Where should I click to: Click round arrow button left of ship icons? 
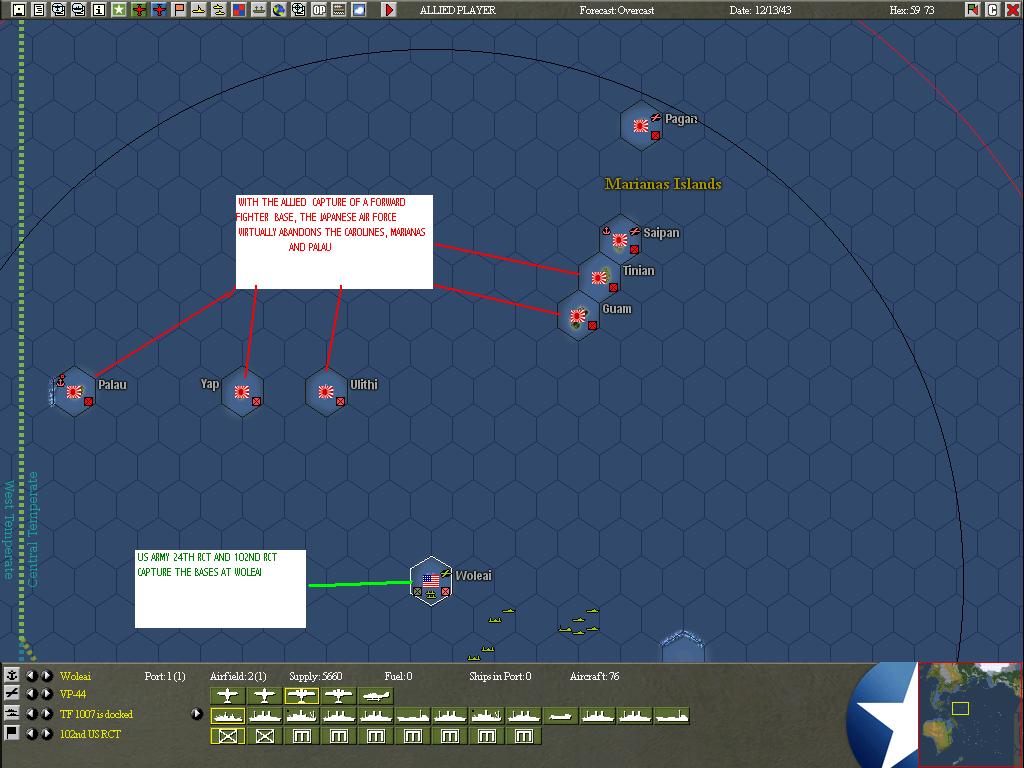click(x=197, y=714)
